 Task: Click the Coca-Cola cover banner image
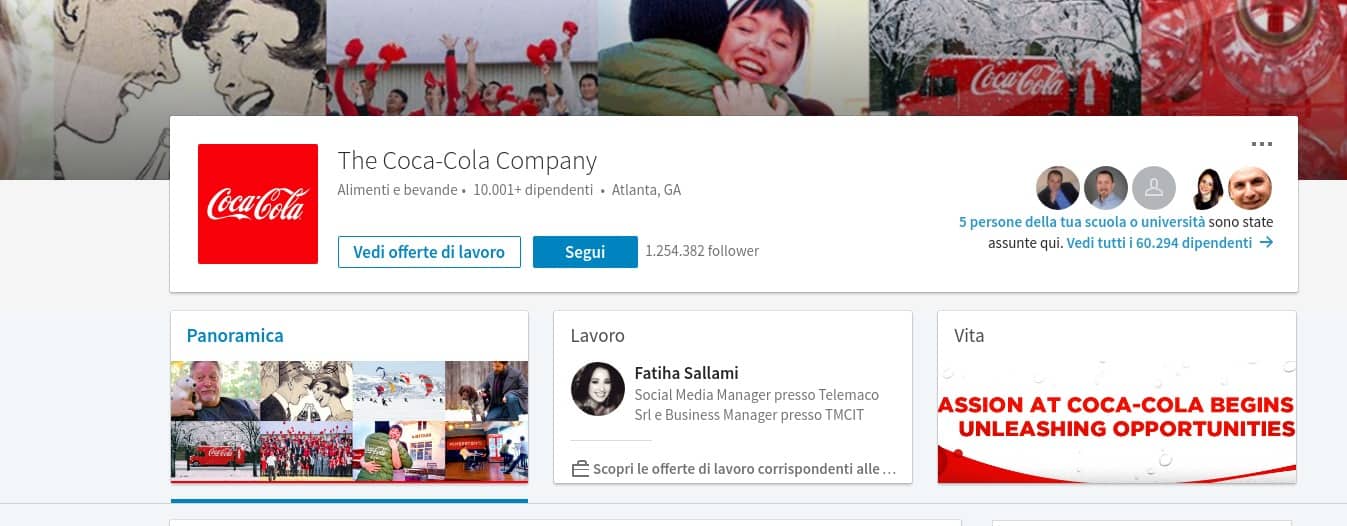(673, 58)
